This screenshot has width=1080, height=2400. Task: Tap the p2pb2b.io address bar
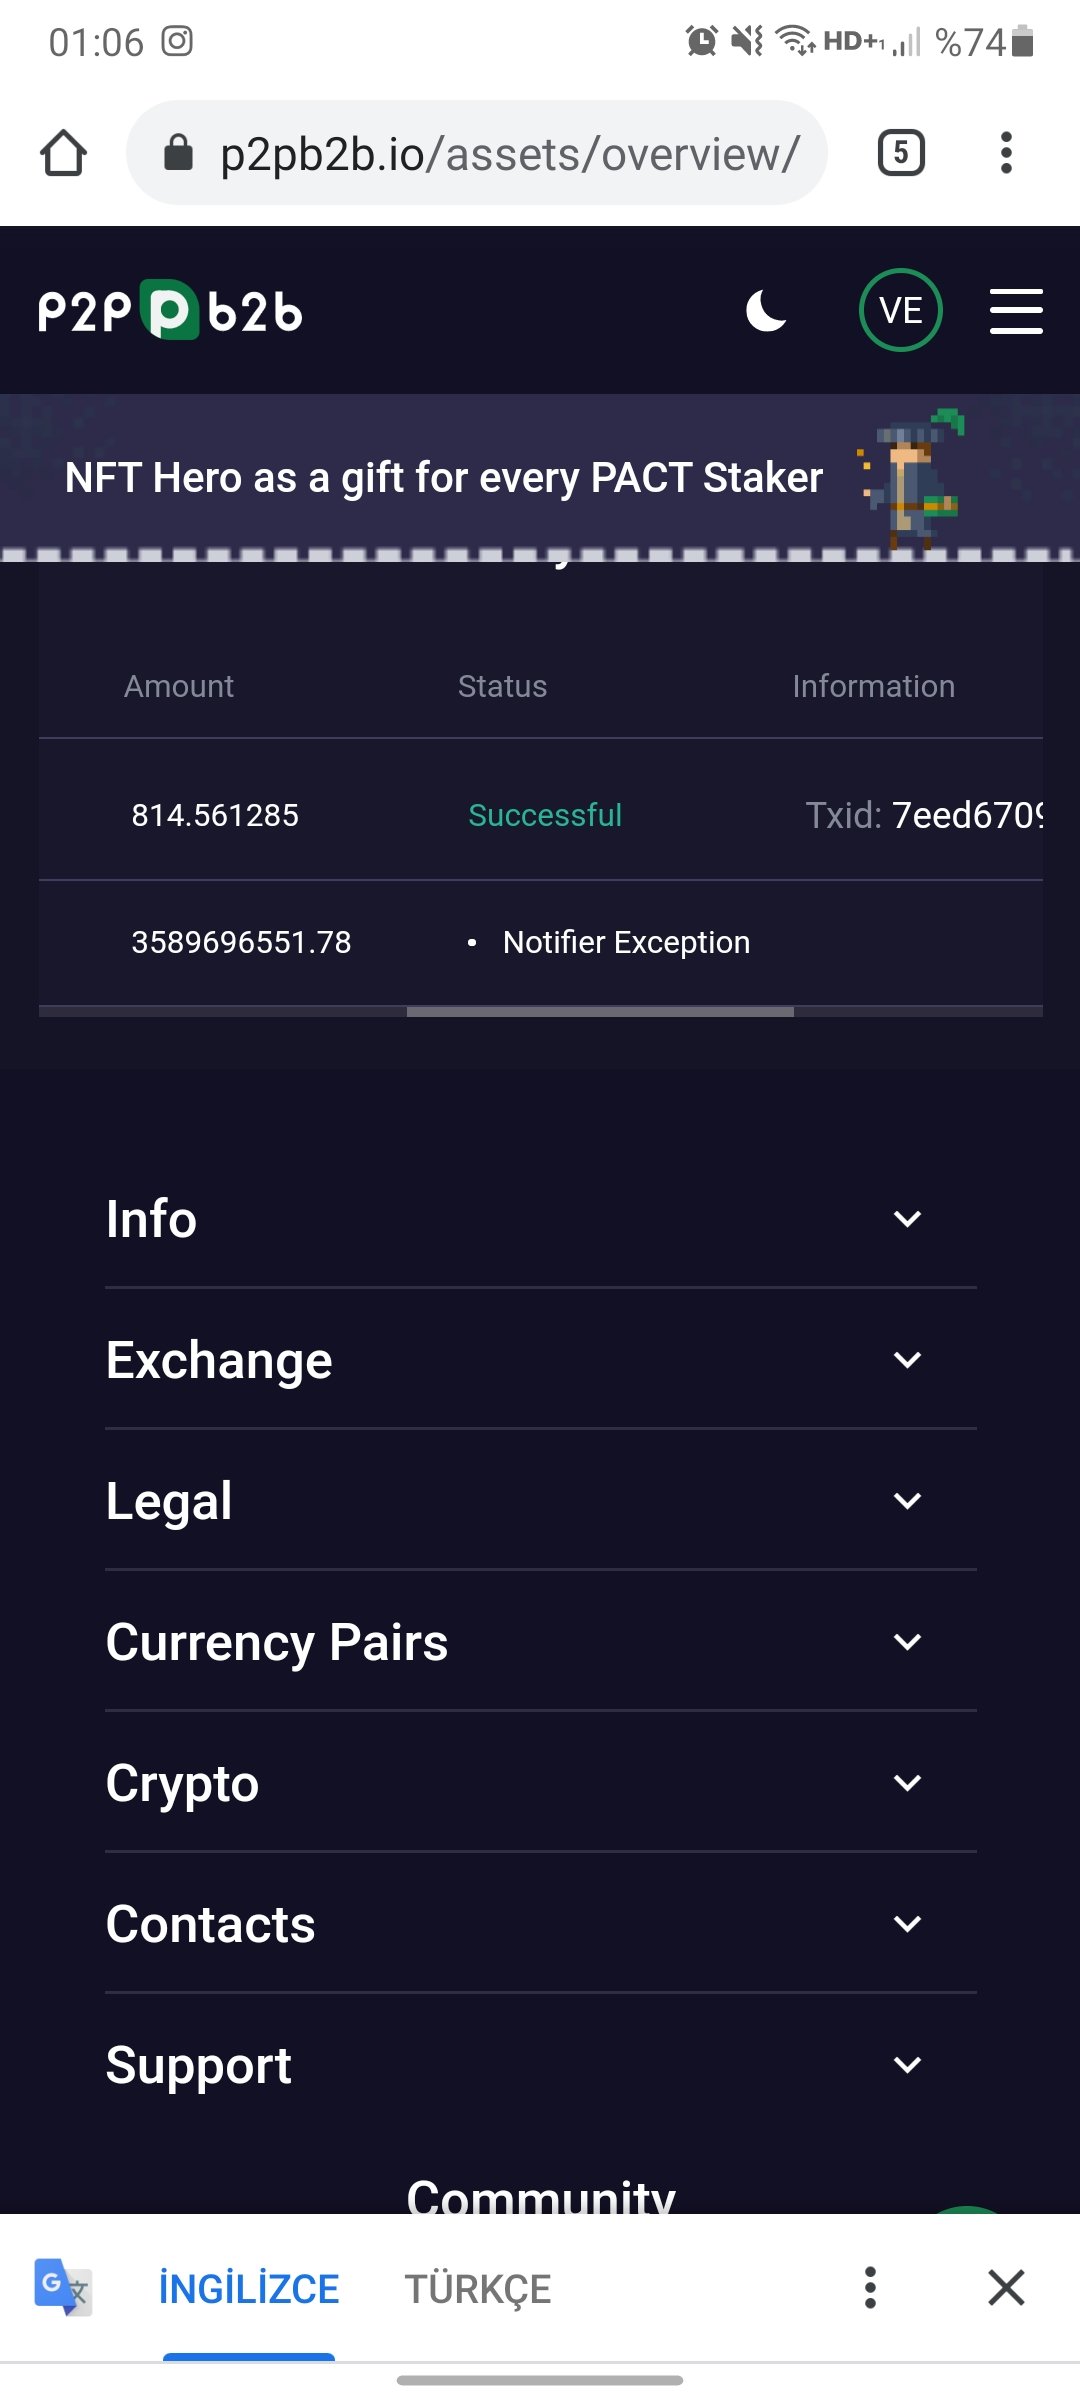pos(477,153)
